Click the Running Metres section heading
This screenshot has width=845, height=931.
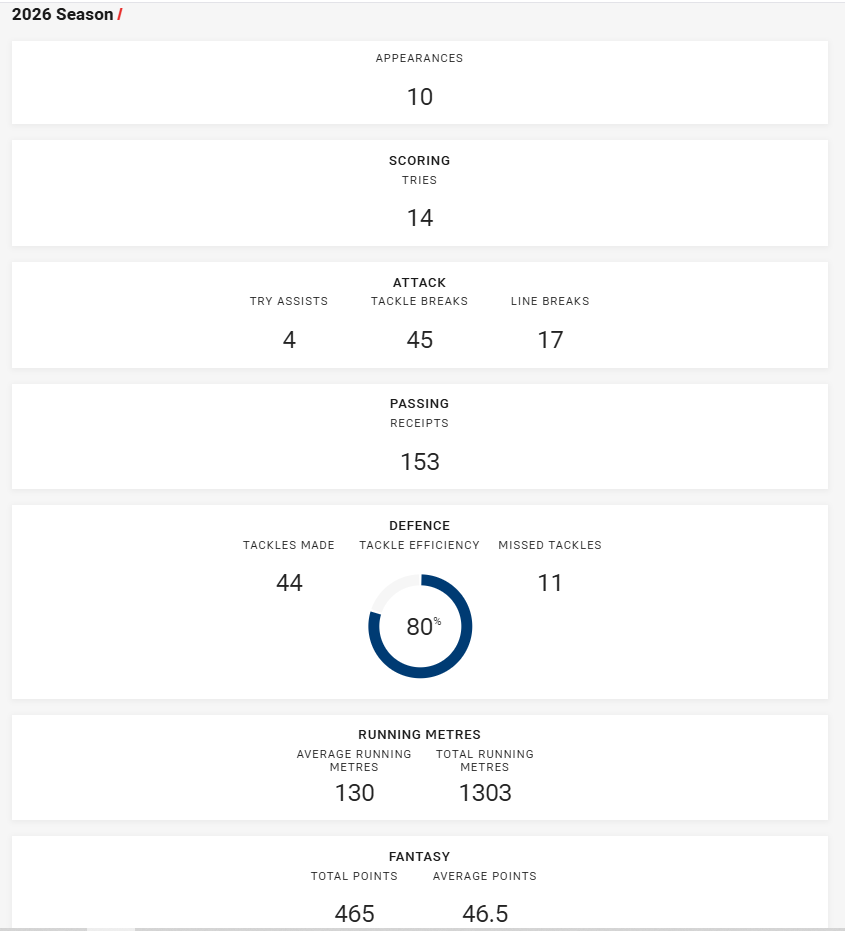[x=419, y=734]
